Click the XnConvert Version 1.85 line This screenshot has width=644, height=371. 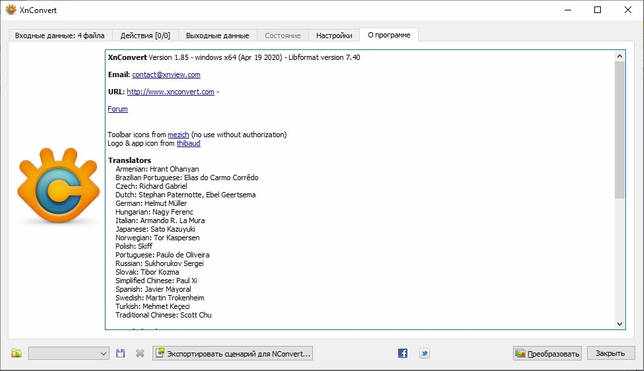click(234, 58)
